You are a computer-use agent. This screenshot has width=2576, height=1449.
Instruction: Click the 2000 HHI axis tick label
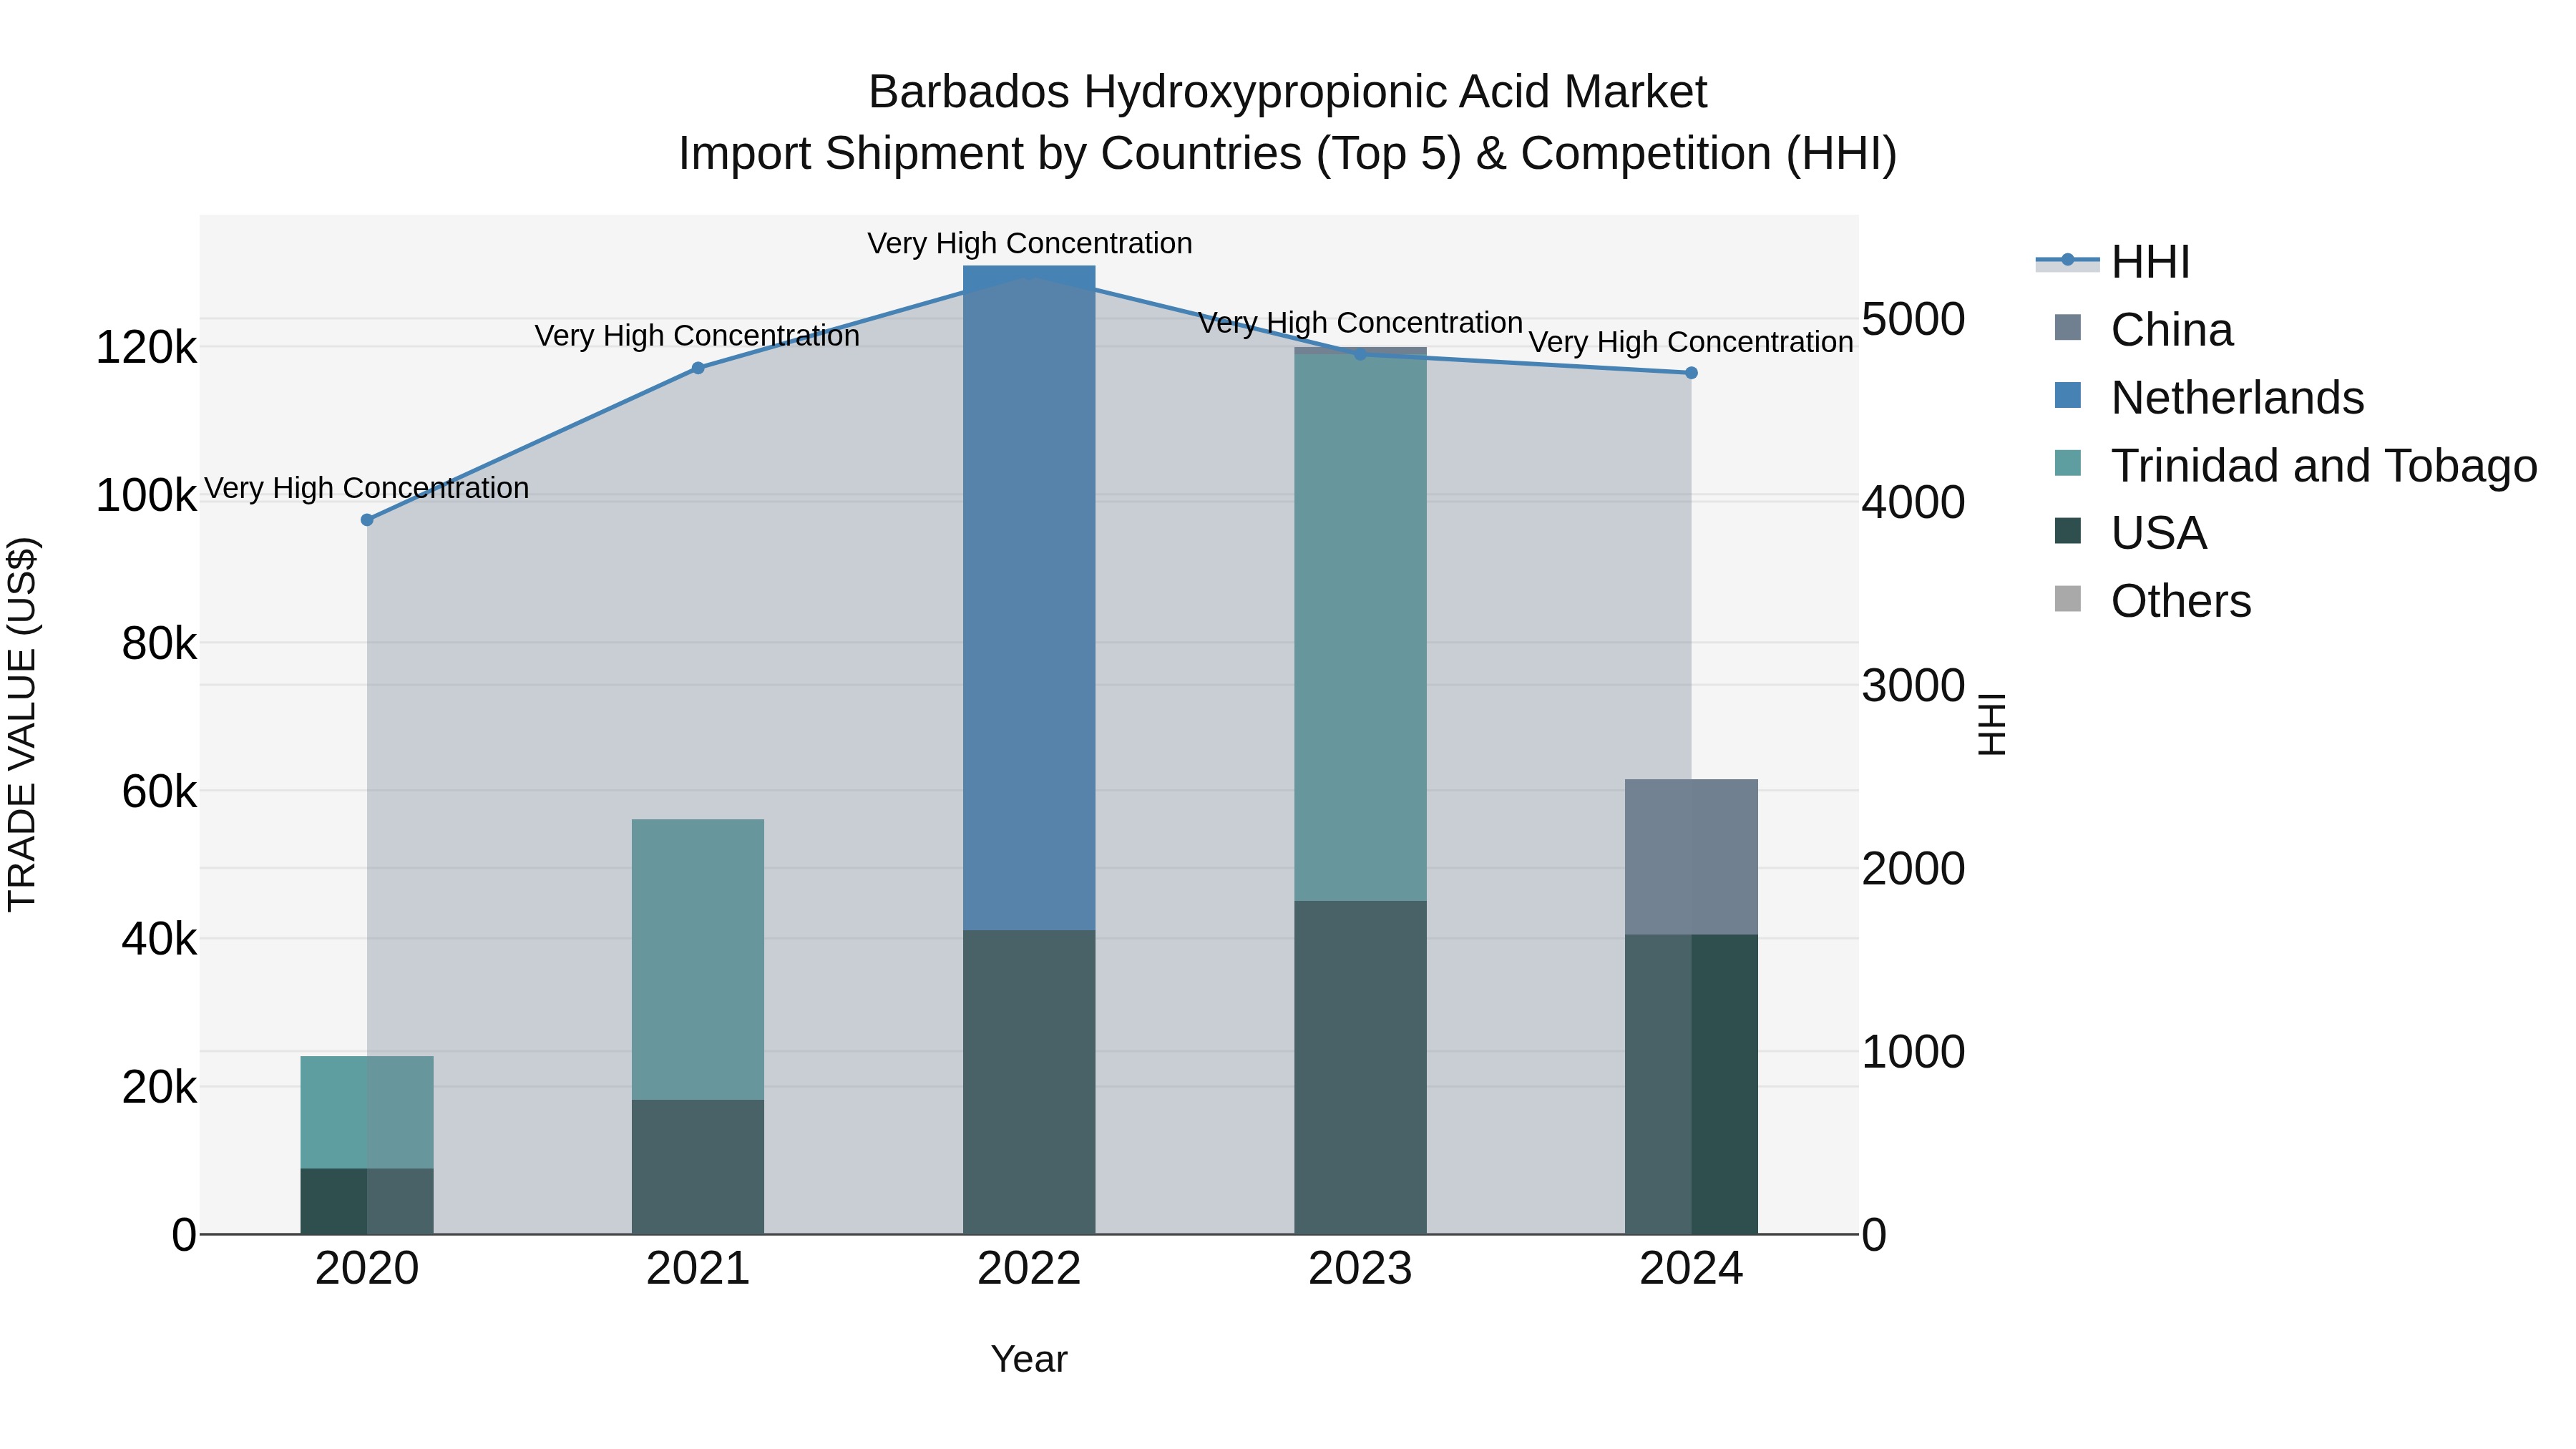coord(1913,868)
